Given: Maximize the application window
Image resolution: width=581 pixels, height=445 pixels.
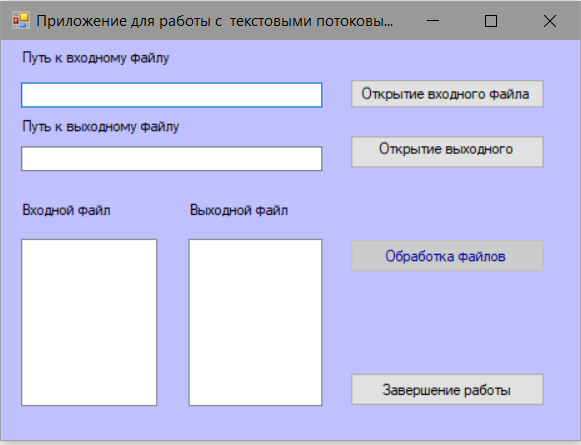Looking at the screenshot, I should (x=491, y=21).
